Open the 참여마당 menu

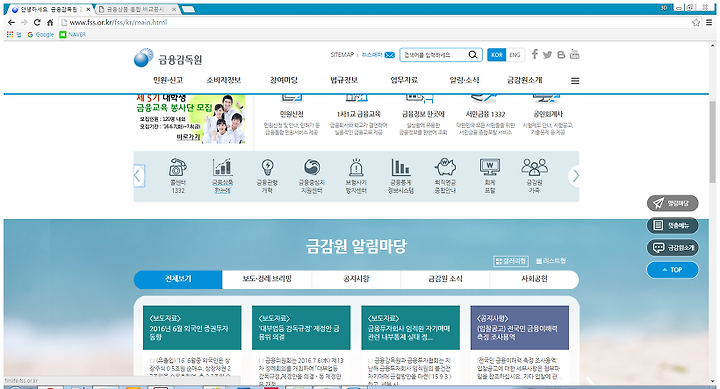[284, 80]
